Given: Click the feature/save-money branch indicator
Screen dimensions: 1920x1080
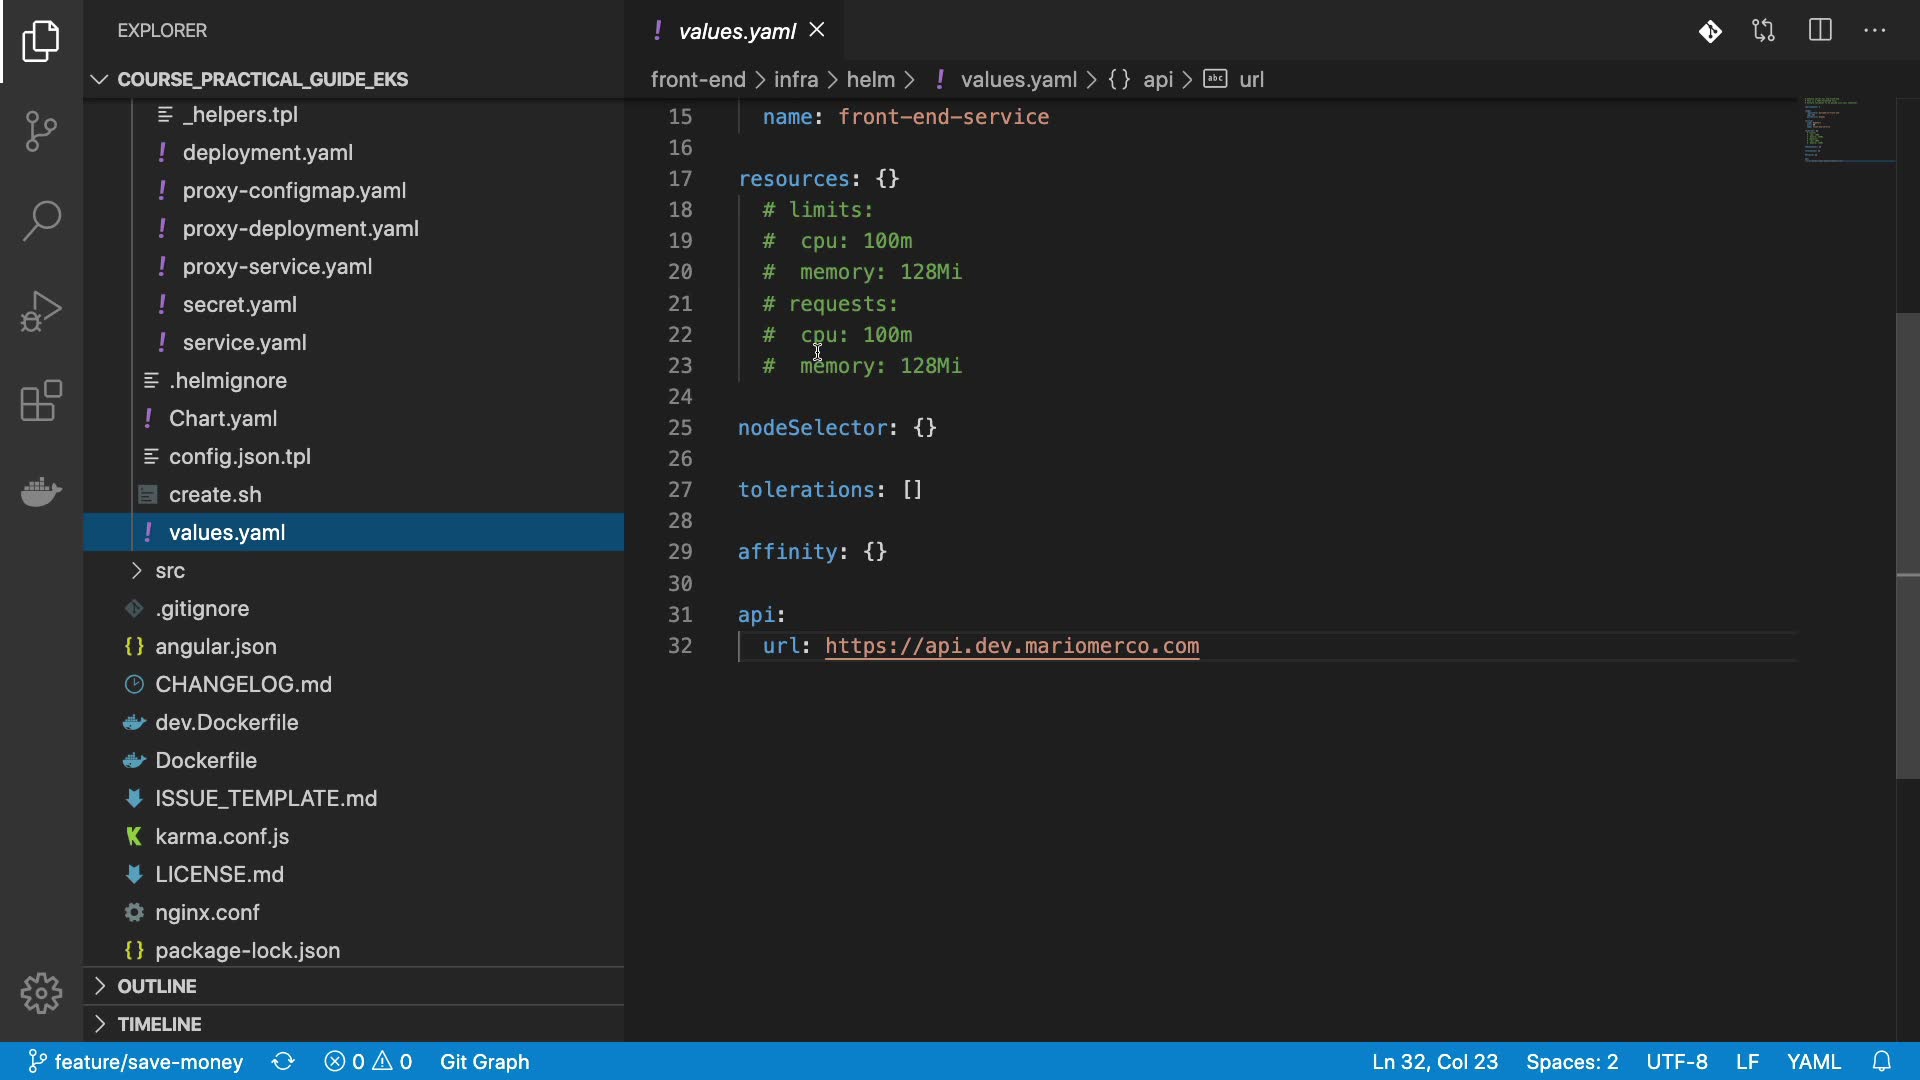Looking at the screenshot, I should pyautogui.click(x=135, y=1061).
